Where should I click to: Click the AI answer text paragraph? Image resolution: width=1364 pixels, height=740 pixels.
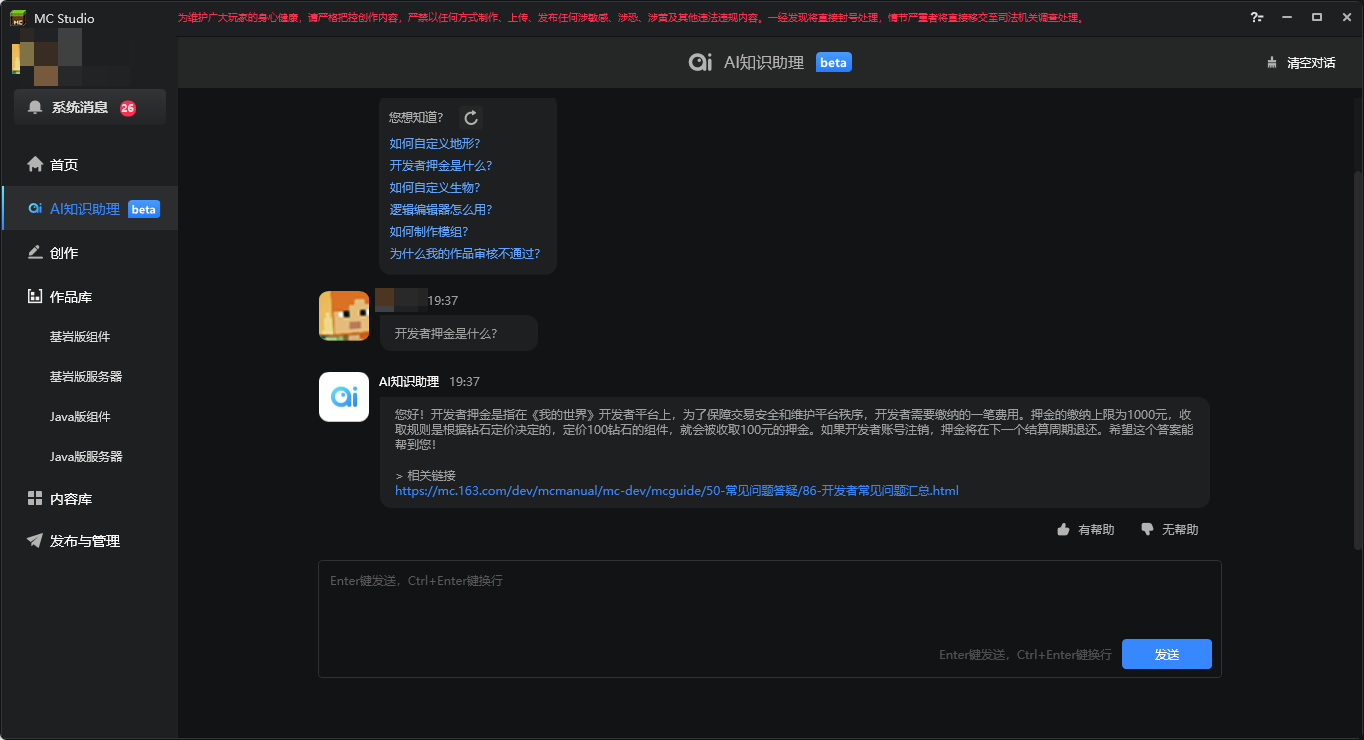coord(794,429)
